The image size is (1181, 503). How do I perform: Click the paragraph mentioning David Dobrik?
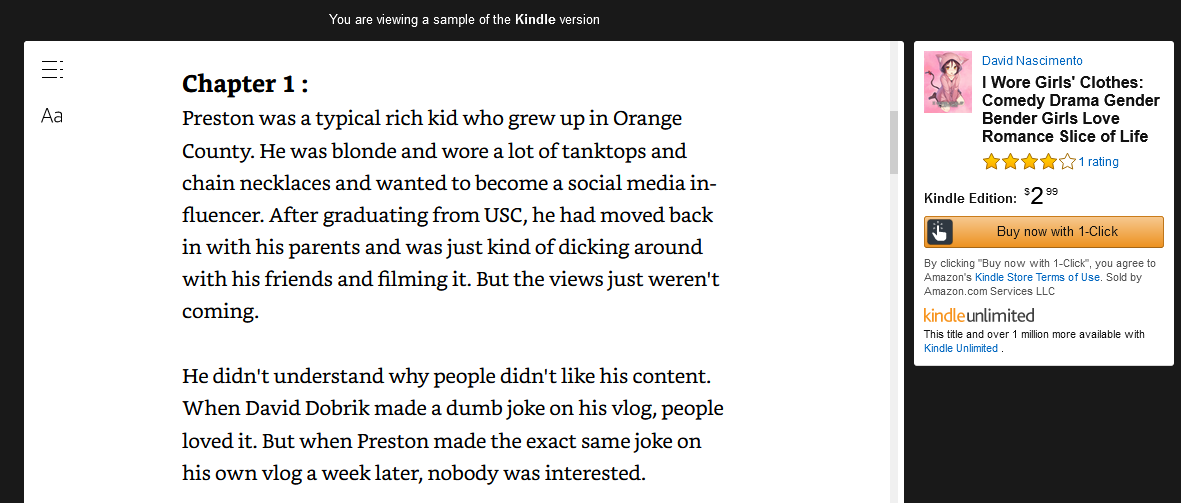click(452, 425)
